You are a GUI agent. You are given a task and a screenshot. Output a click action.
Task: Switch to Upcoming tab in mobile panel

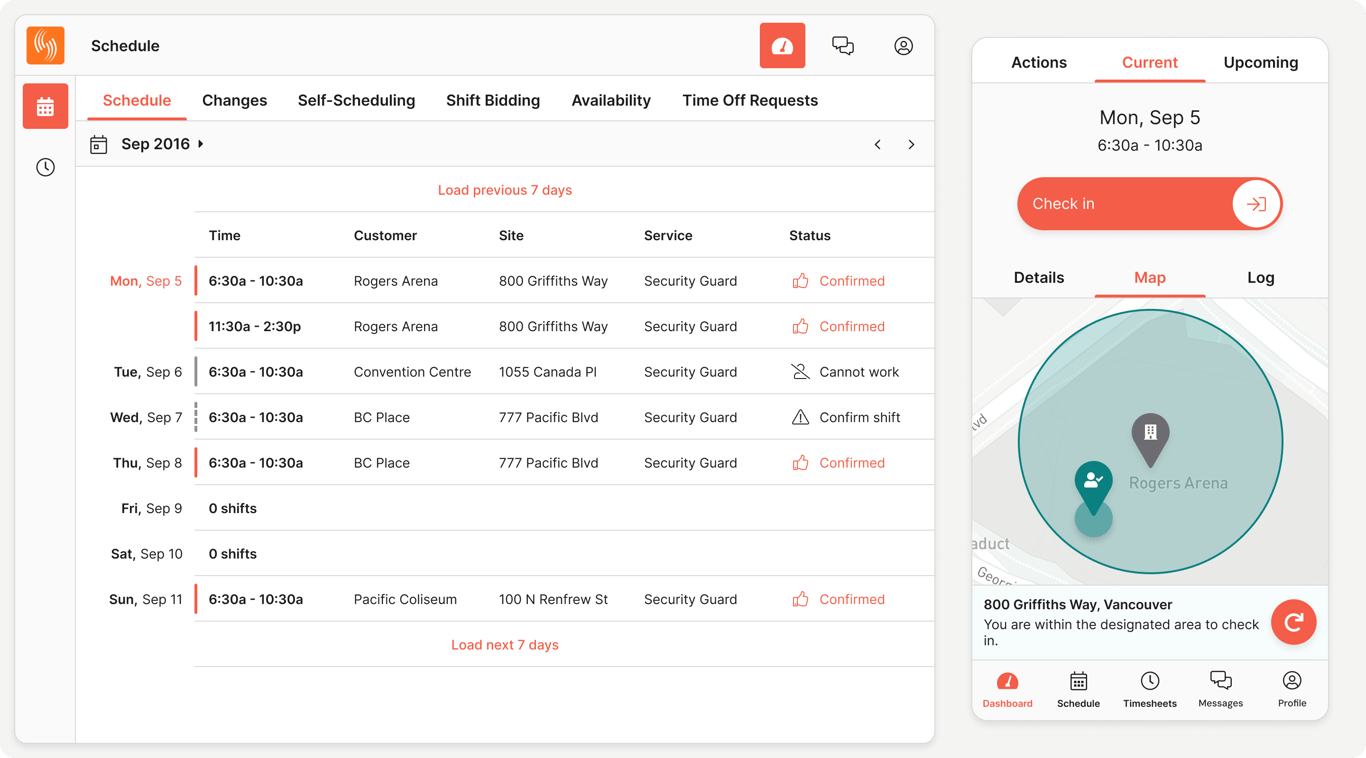click(x=1261, y=62)
